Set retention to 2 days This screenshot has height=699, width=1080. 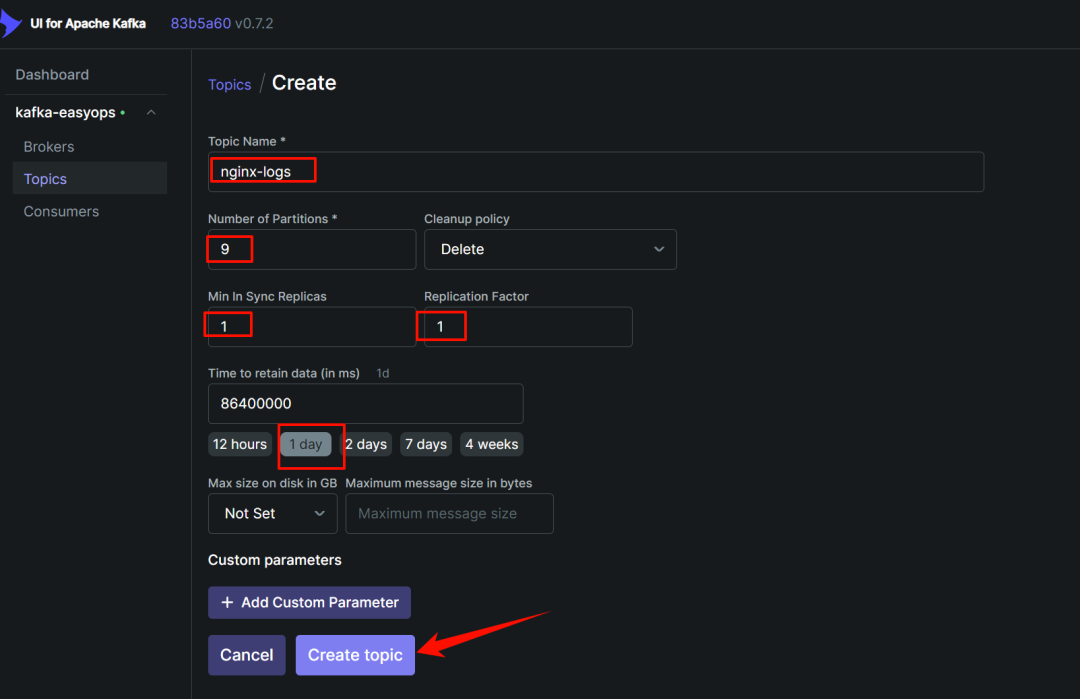click(366, 444)
